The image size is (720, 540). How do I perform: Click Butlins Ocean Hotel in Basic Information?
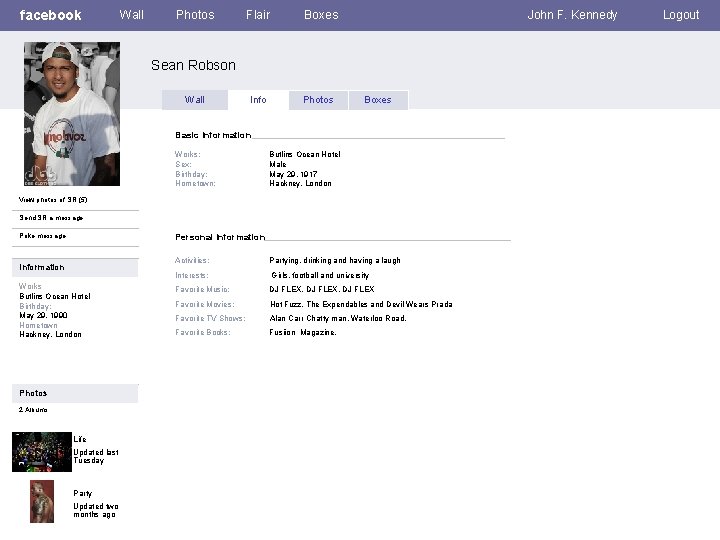(x=305, y=154)
